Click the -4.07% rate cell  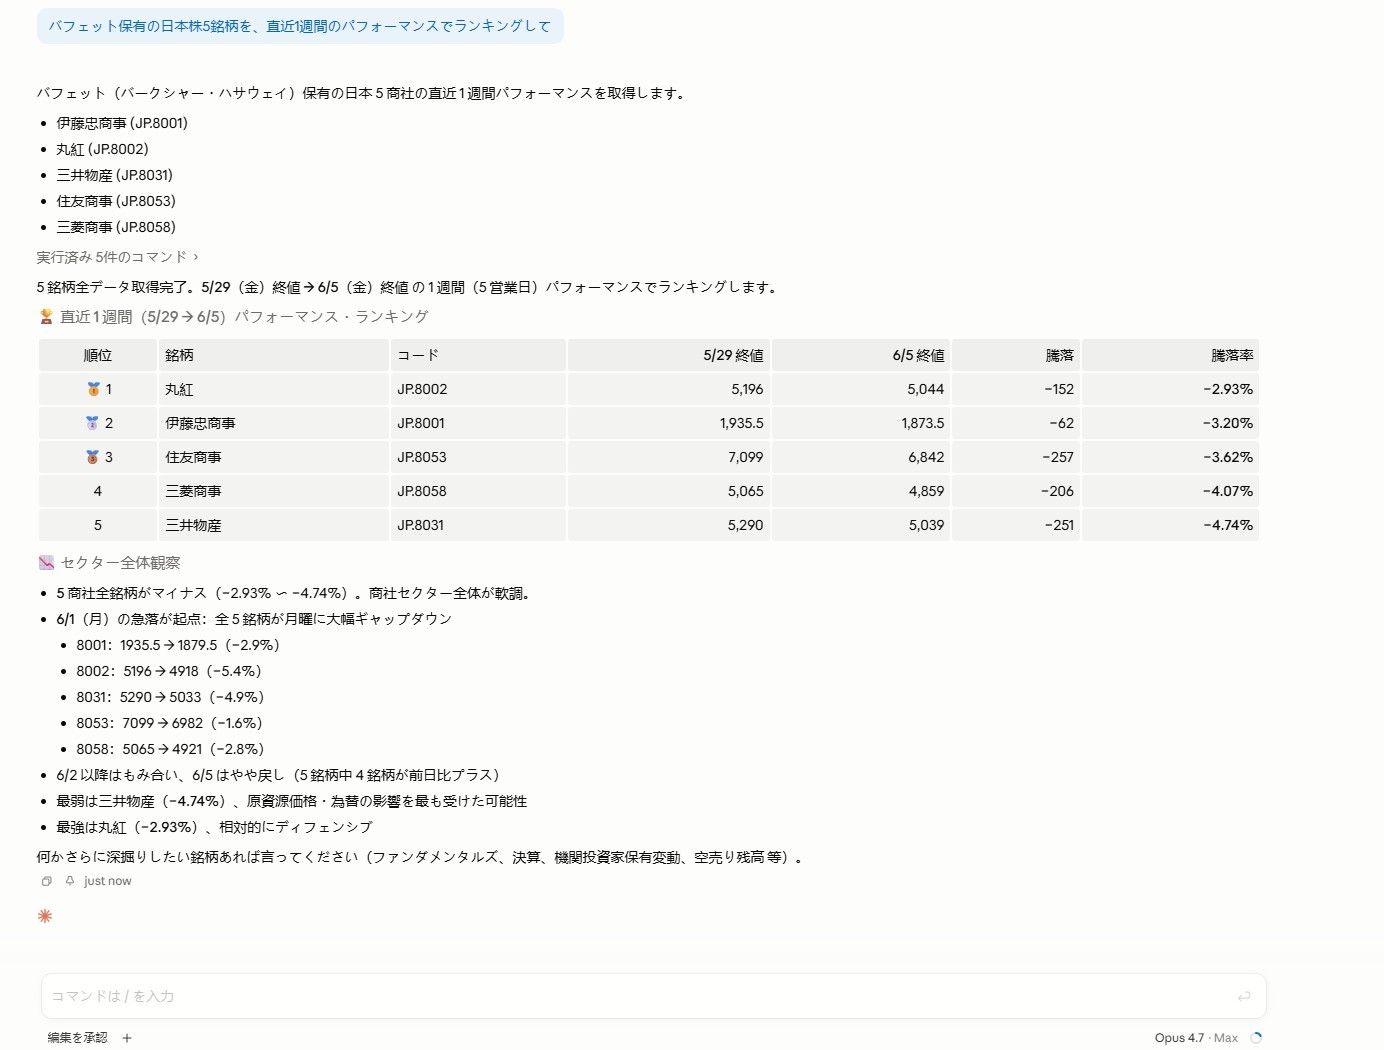click(x=1170, y=491)
